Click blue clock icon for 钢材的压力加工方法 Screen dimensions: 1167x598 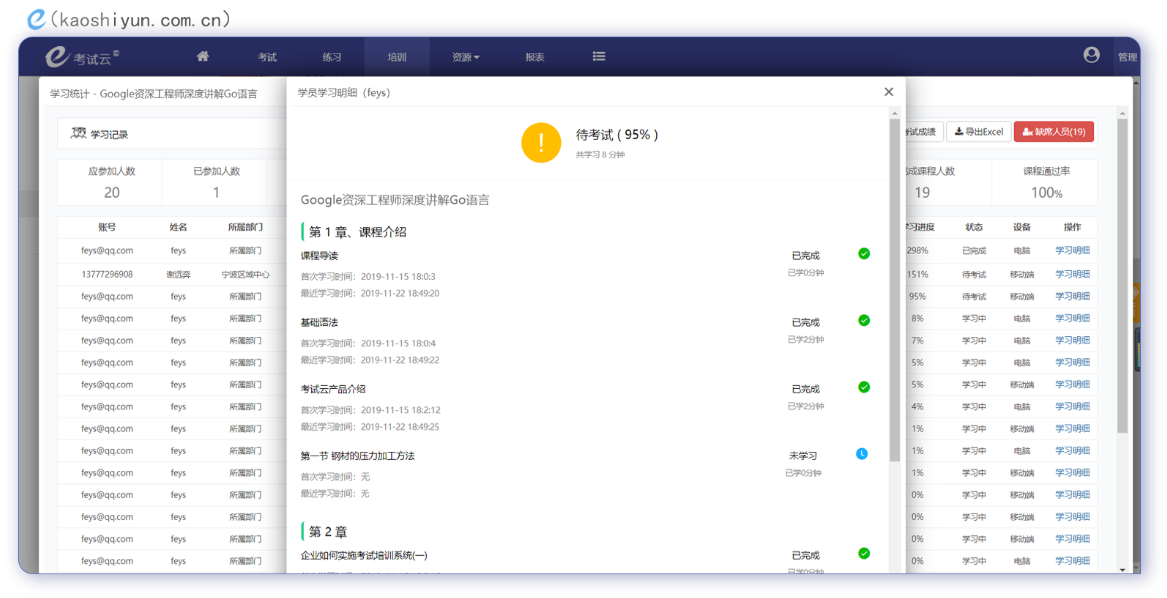(862, 454)
